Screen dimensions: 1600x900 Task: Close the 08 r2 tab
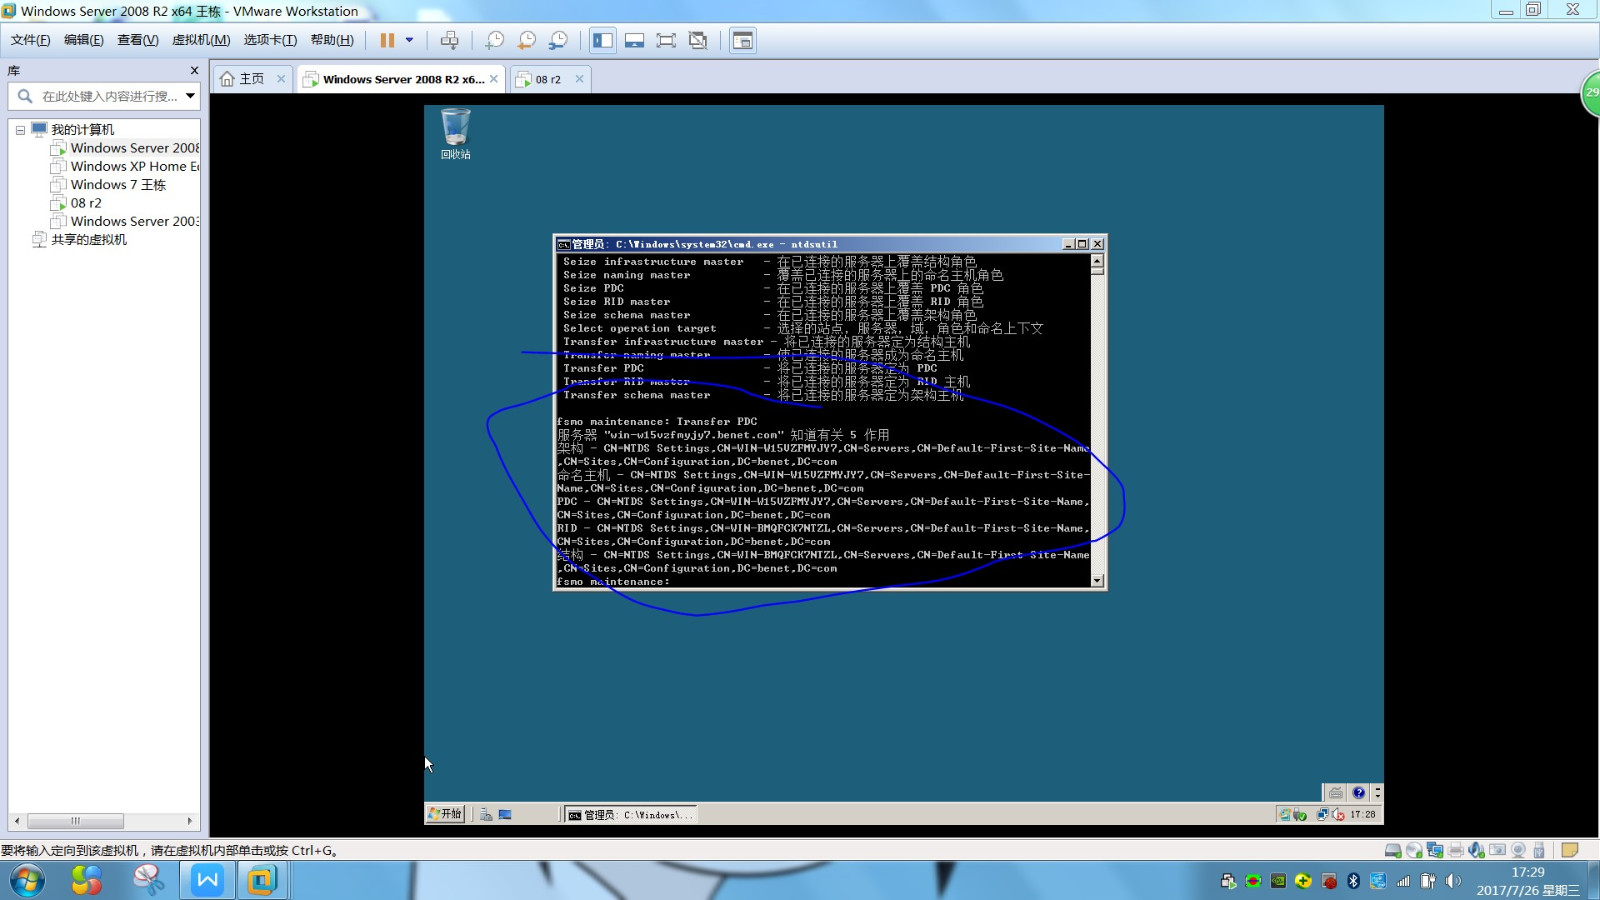tap(579, 79)
